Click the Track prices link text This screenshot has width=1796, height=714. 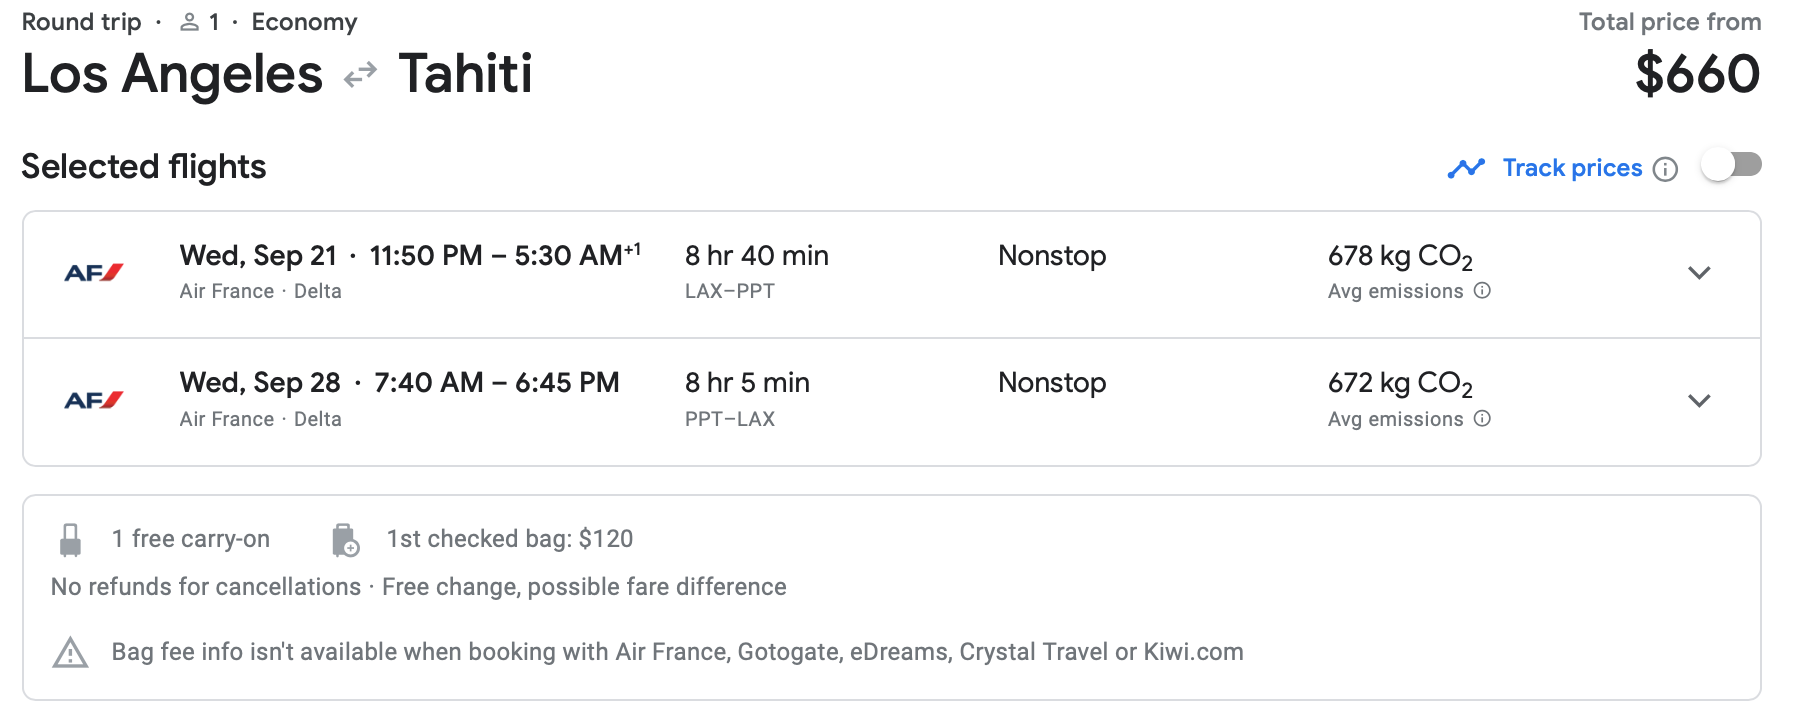coord(1572,168)
